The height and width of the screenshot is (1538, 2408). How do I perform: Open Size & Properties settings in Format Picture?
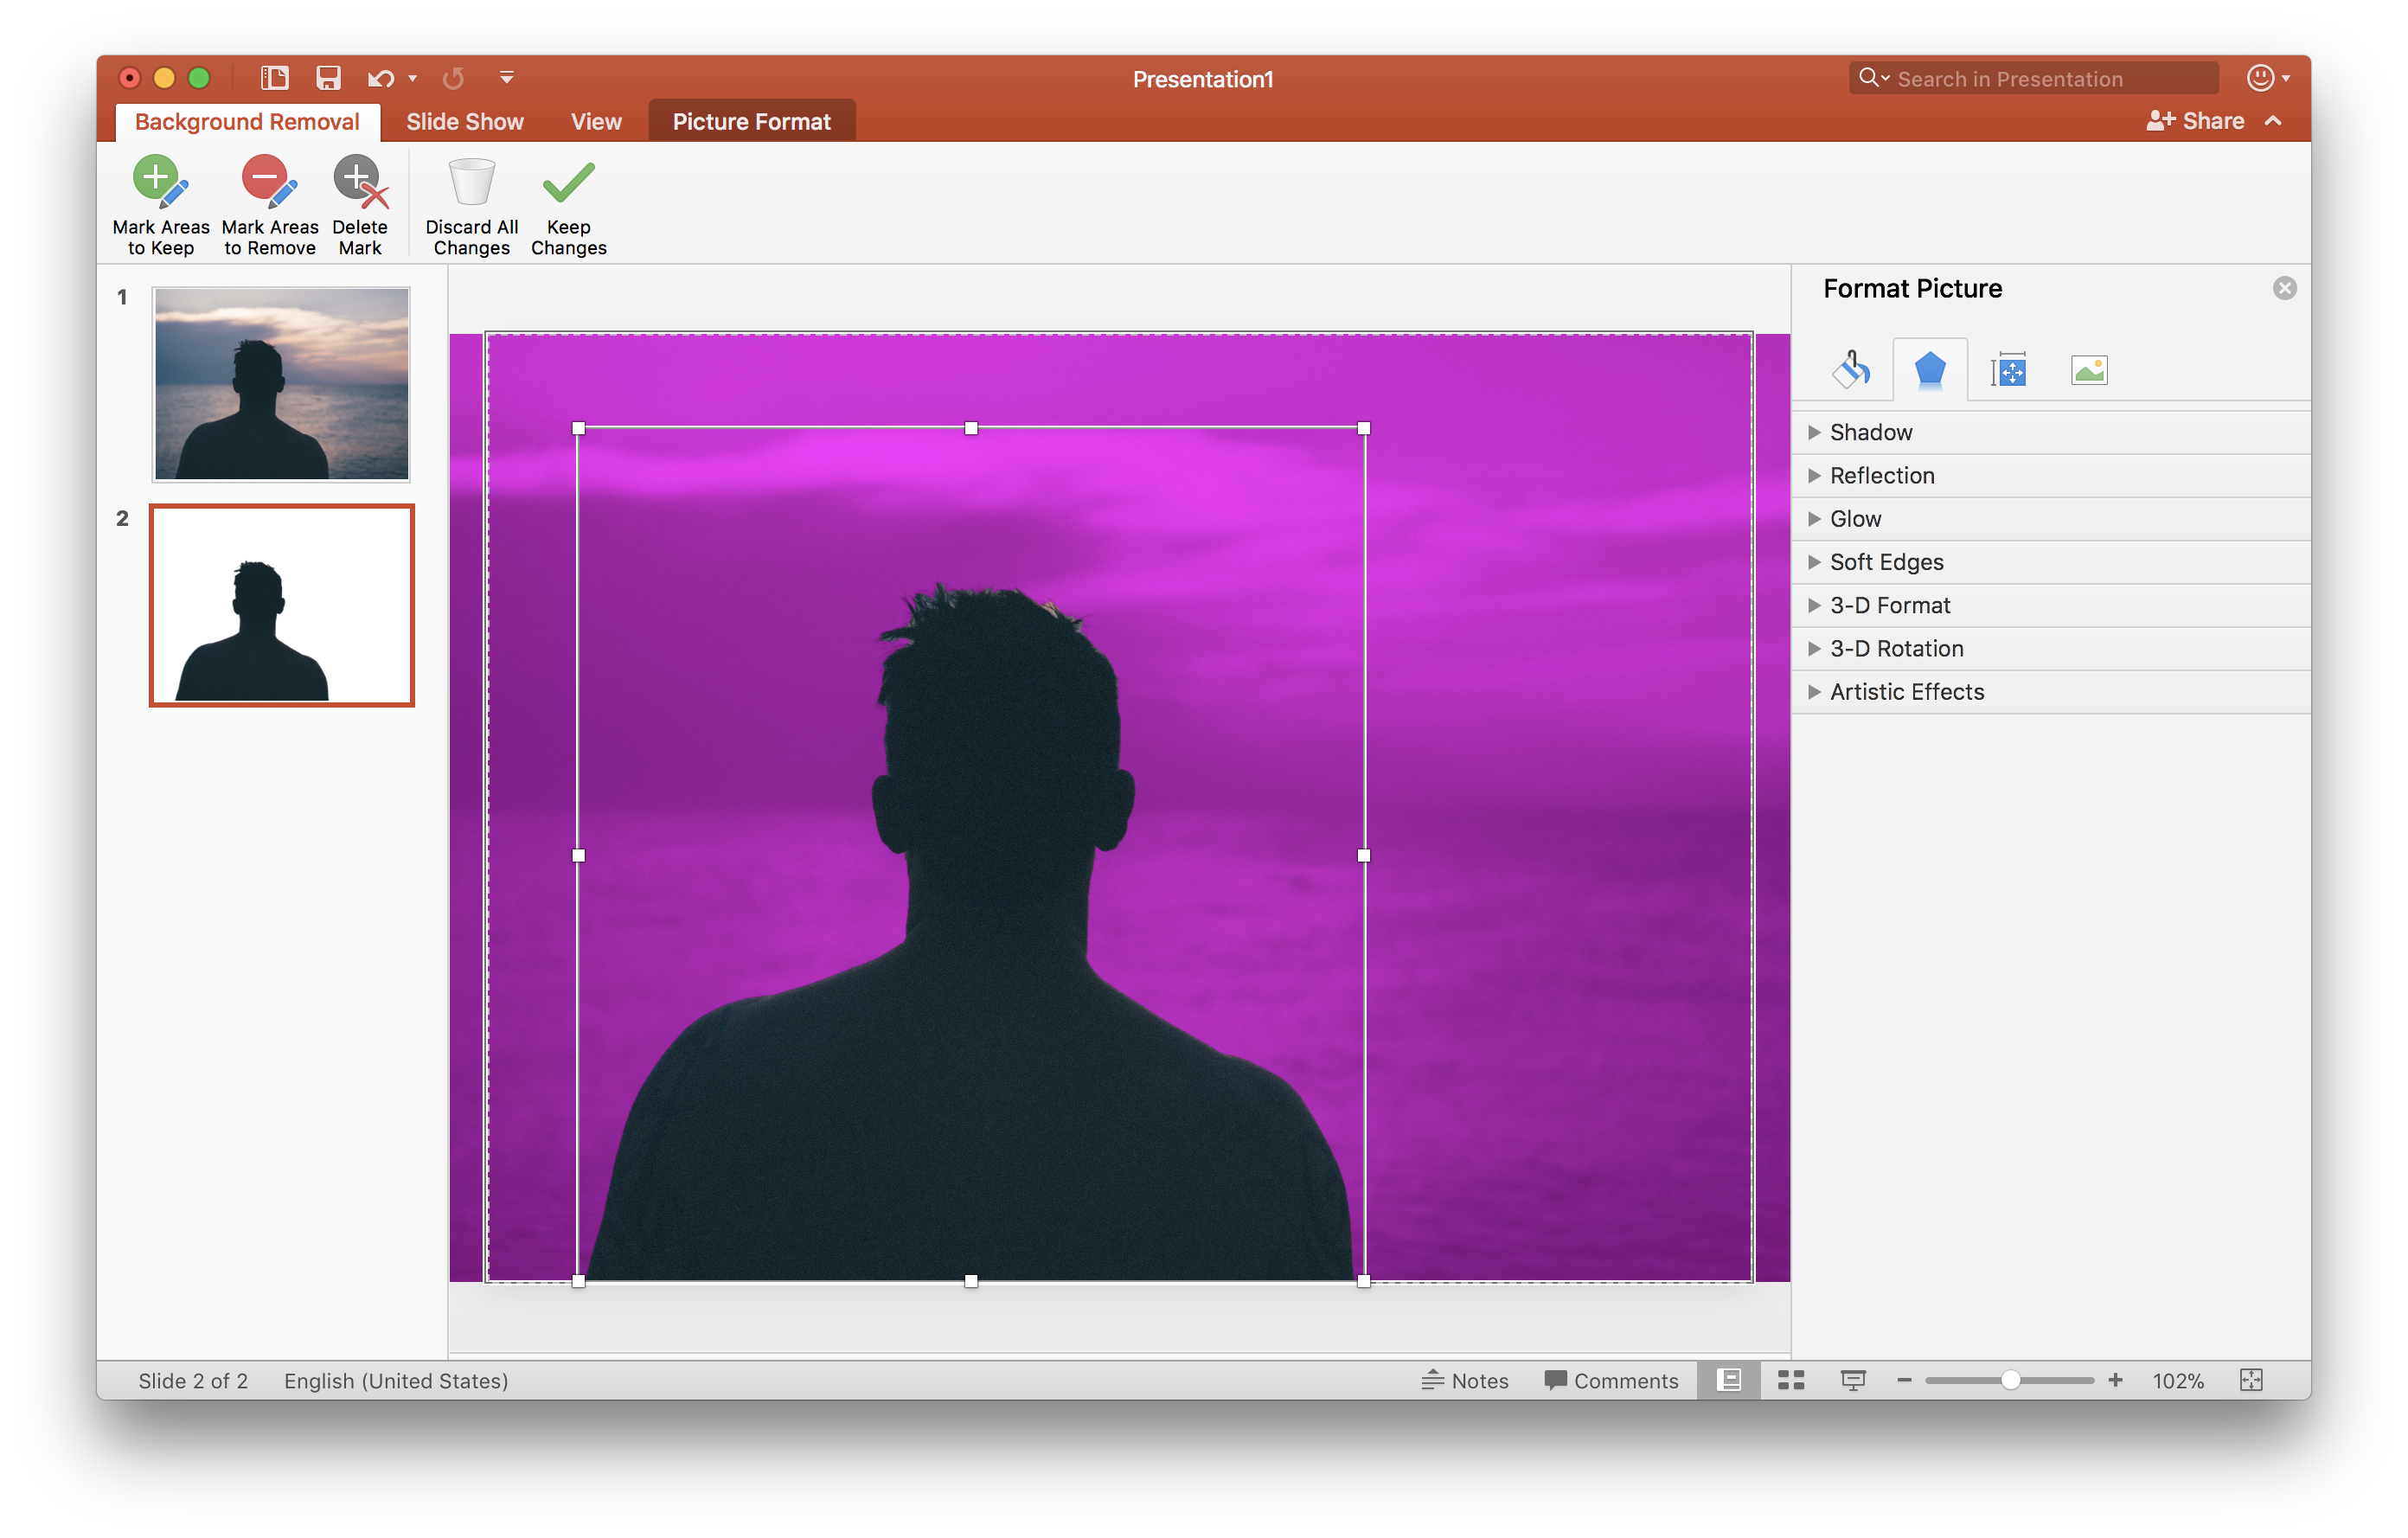point(2009,369)
